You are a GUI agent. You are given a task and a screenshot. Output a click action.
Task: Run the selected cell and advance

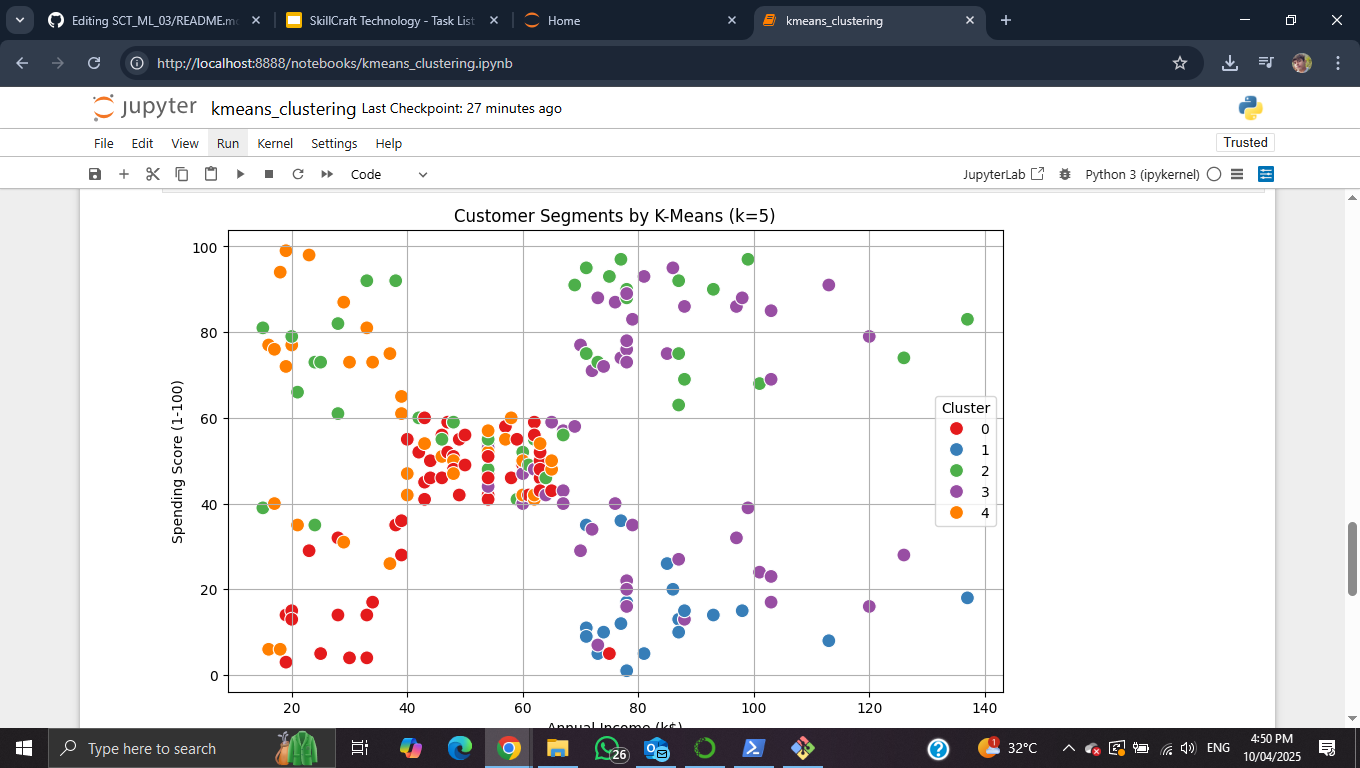(240, 174)
